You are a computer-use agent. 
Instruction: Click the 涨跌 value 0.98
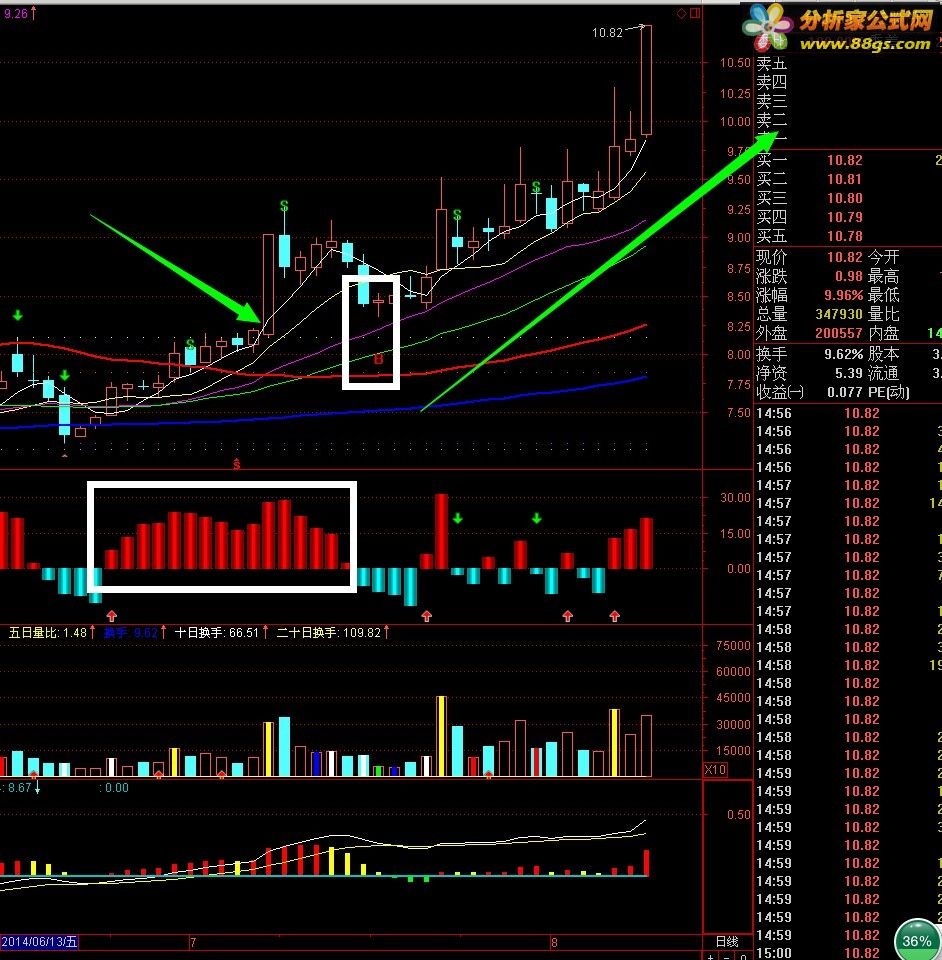pyautogui.click(x=848, y=276)
